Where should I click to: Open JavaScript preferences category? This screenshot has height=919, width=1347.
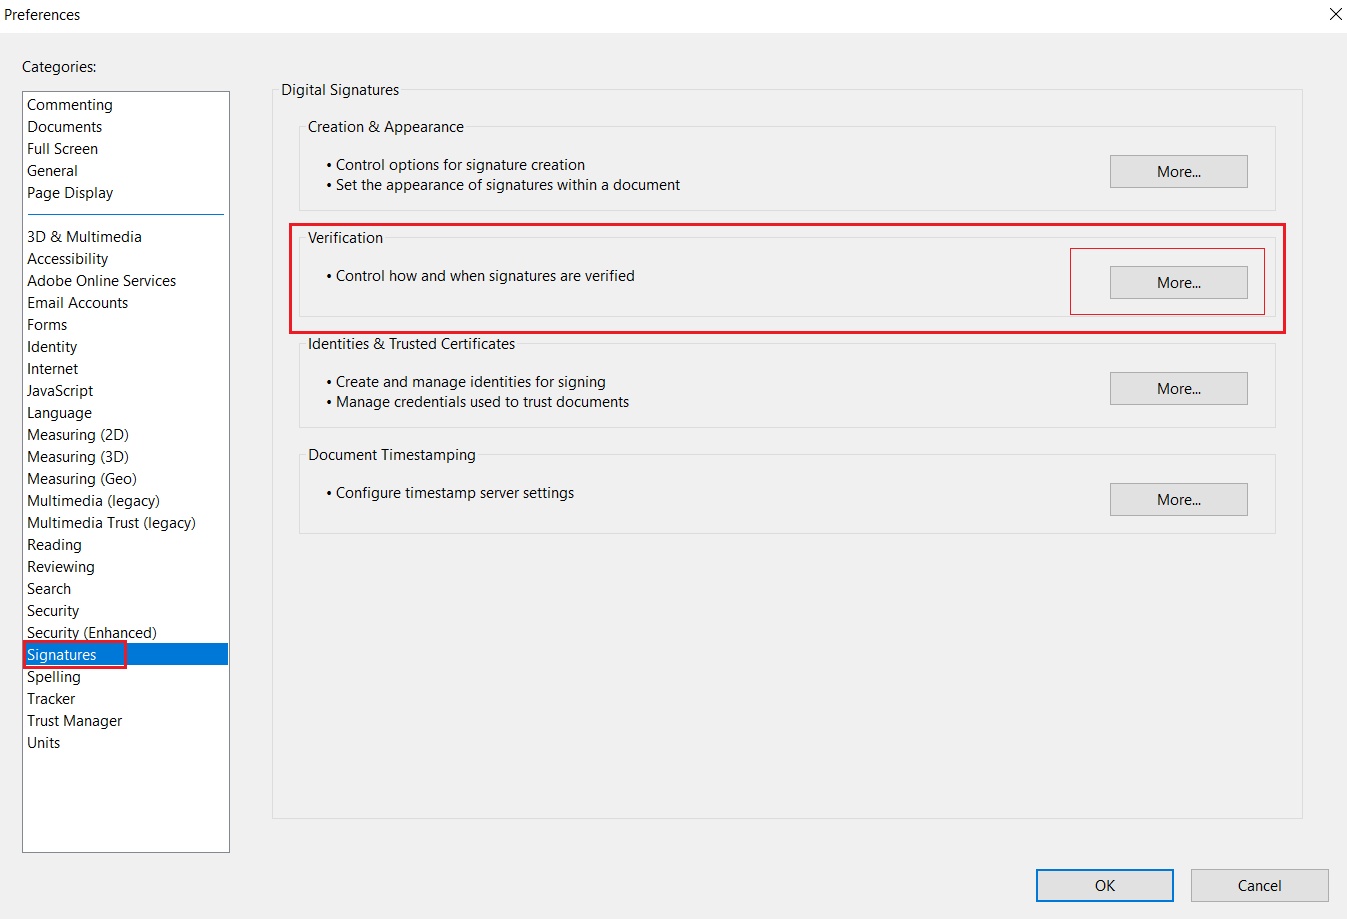click(x=60, y=391)
